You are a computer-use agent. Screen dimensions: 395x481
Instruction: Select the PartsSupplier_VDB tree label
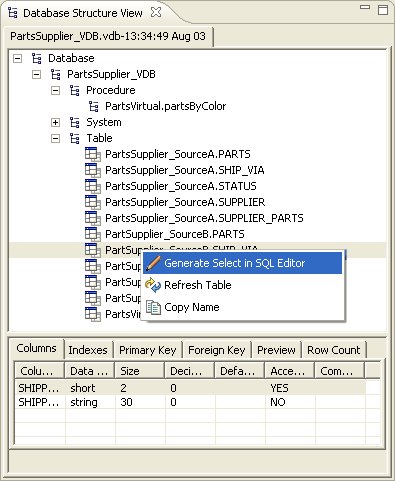(x=111, y=74)
